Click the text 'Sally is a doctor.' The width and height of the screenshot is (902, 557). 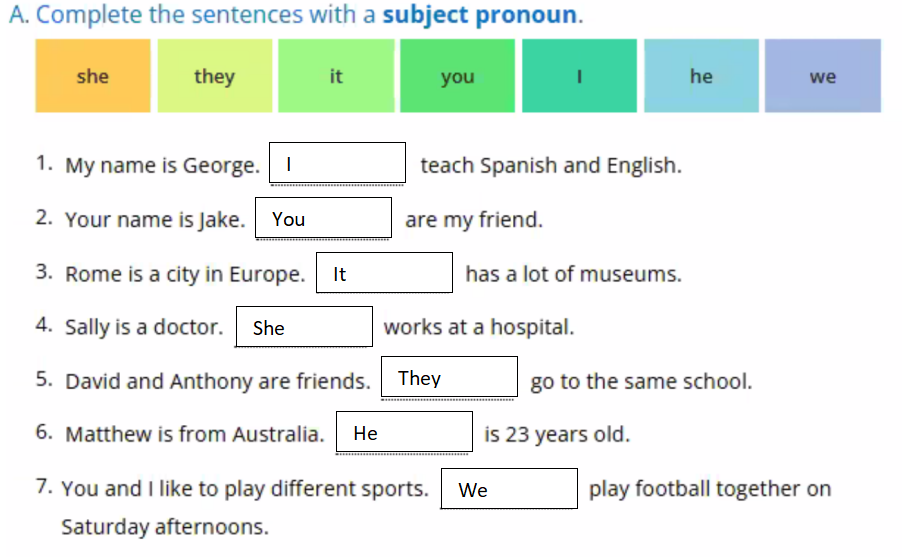point(144,327)
